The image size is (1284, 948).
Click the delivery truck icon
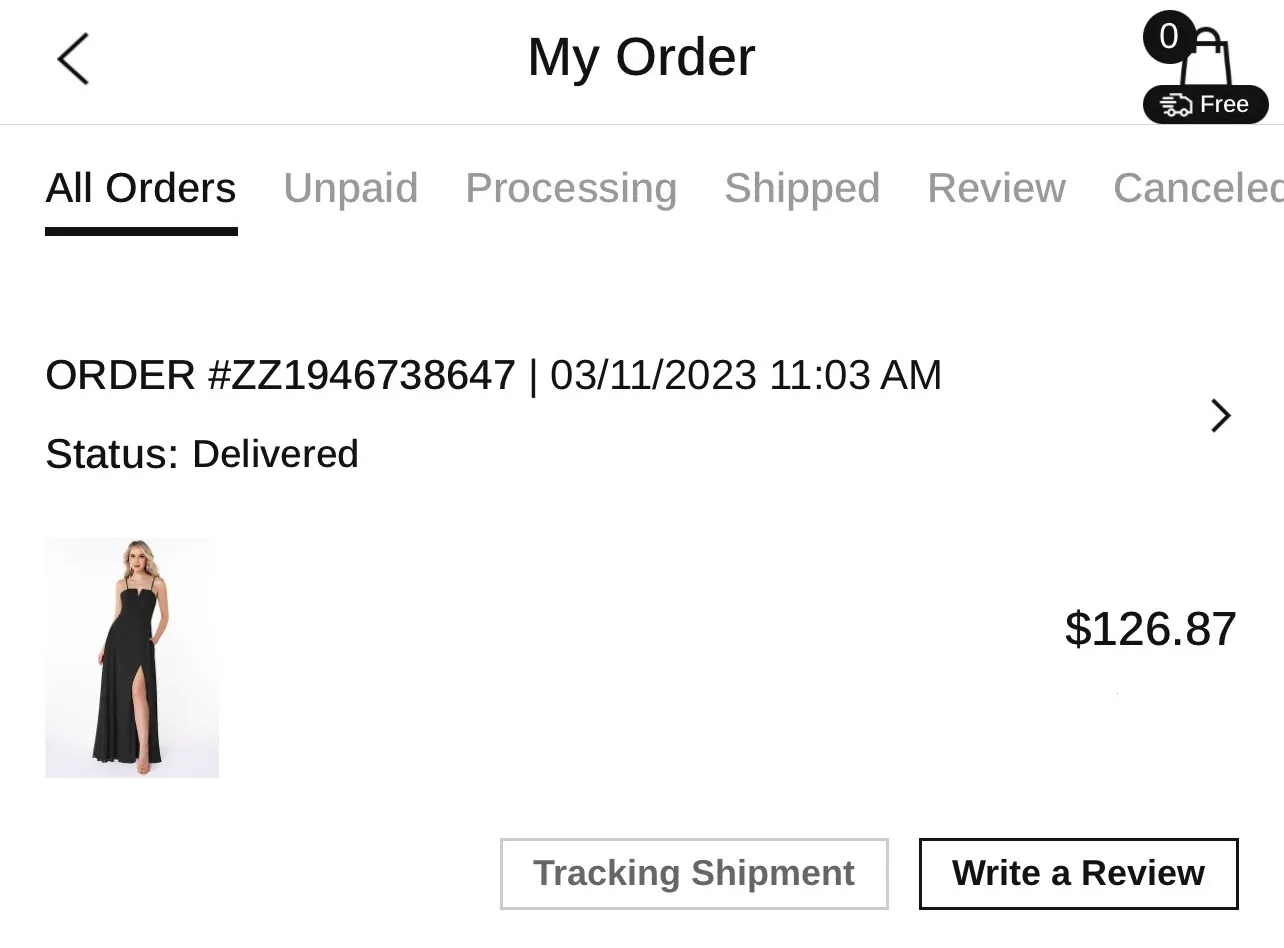click(x=1176, y=105)
